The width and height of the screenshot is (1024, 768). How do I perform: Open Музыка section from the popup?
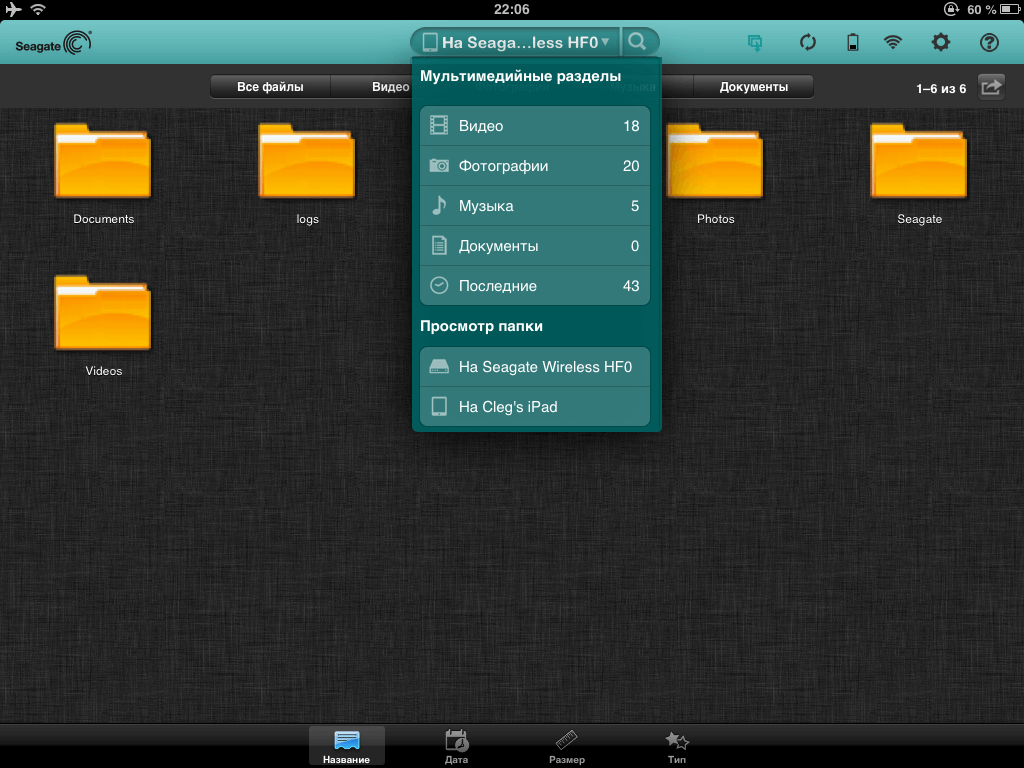pyautogui.click(x=535, y=206)
